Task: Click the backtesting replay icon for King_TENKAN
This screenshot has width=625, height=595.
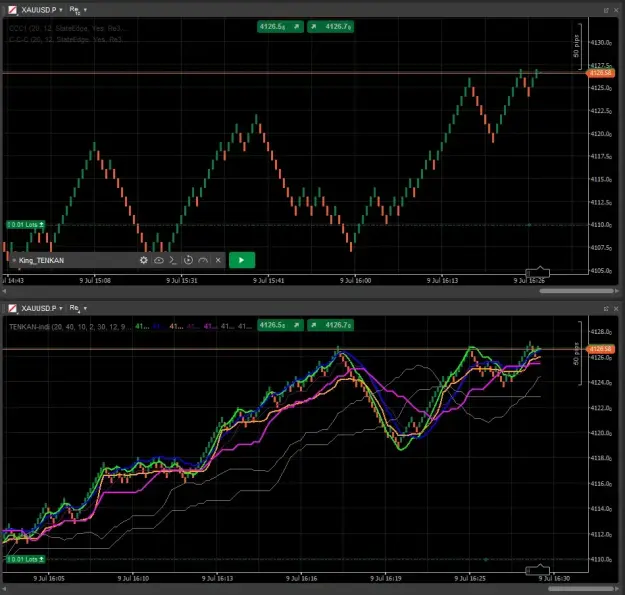Action: pos(188,260)
